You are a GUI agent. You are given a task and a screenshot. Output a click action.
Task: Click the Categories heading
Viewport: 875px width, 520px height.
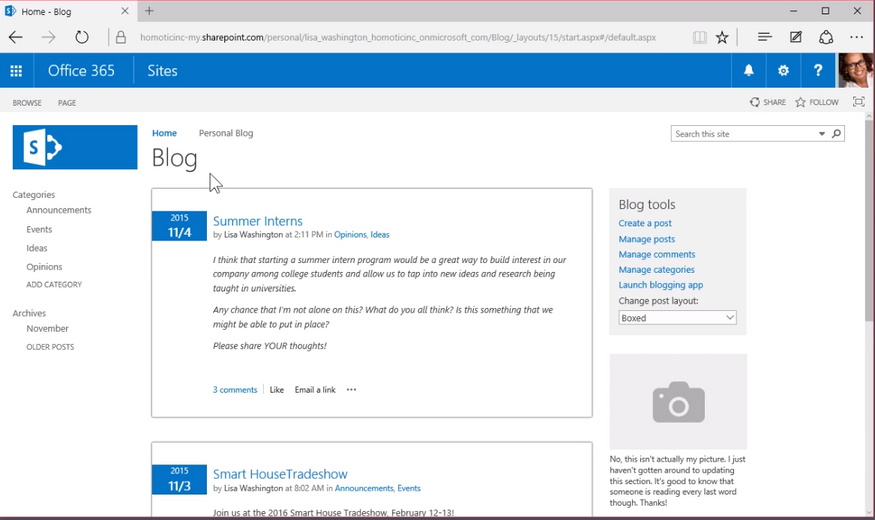[34, 195]
